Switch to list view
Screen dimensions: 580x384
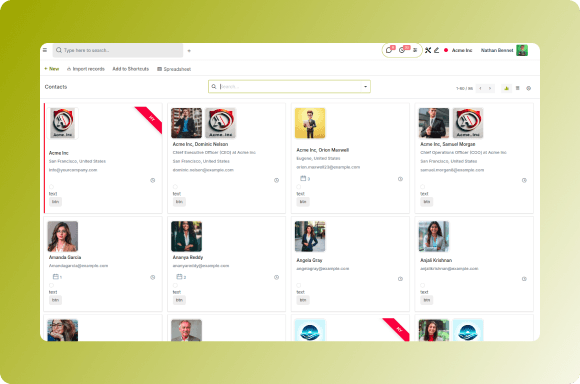(517, 88)
